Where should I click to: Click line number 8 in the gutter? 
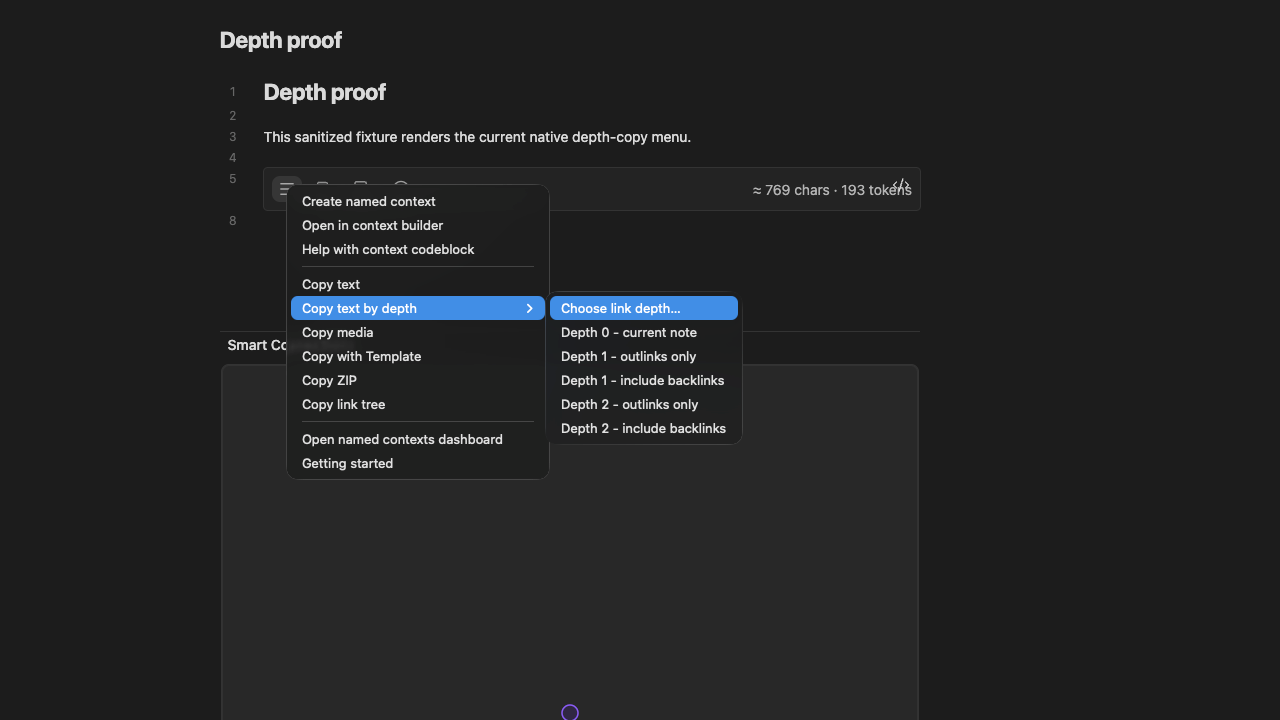[x=233, y=221]
